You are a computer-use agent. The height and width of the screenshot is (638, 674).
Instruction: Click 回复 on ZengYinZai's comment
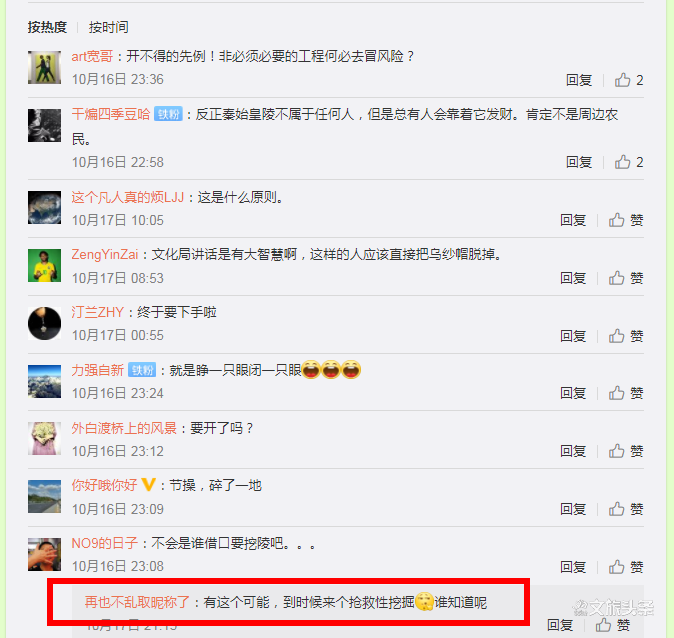pyautogui.click(x=573, y=278)
